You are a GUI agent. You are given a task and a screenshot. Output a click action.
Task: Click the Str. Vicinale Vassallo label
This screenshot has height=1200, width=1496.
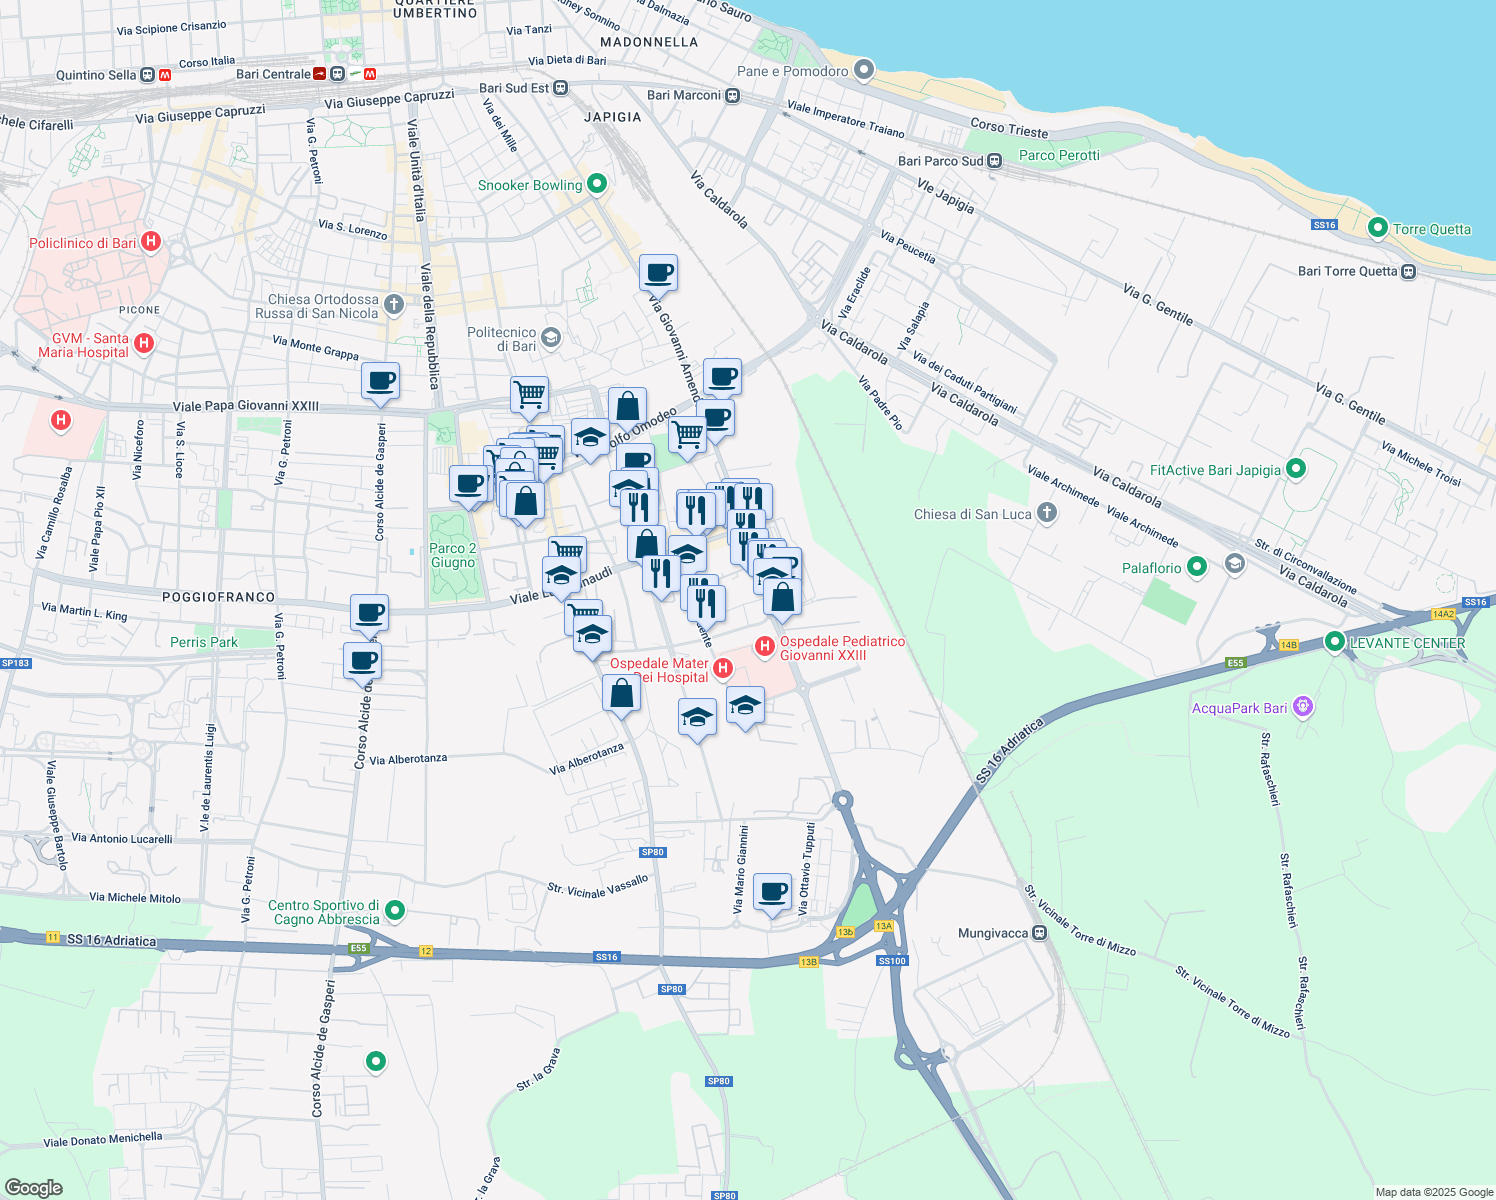[598, 886]
